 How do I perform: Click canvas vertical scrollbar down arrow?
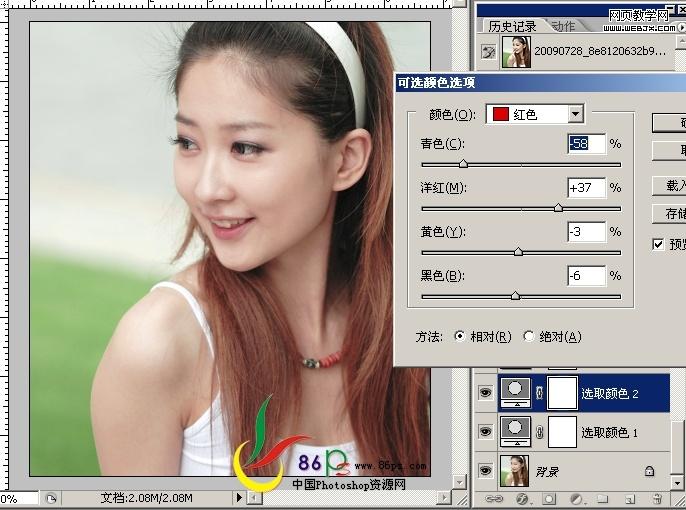pos(459,482)
